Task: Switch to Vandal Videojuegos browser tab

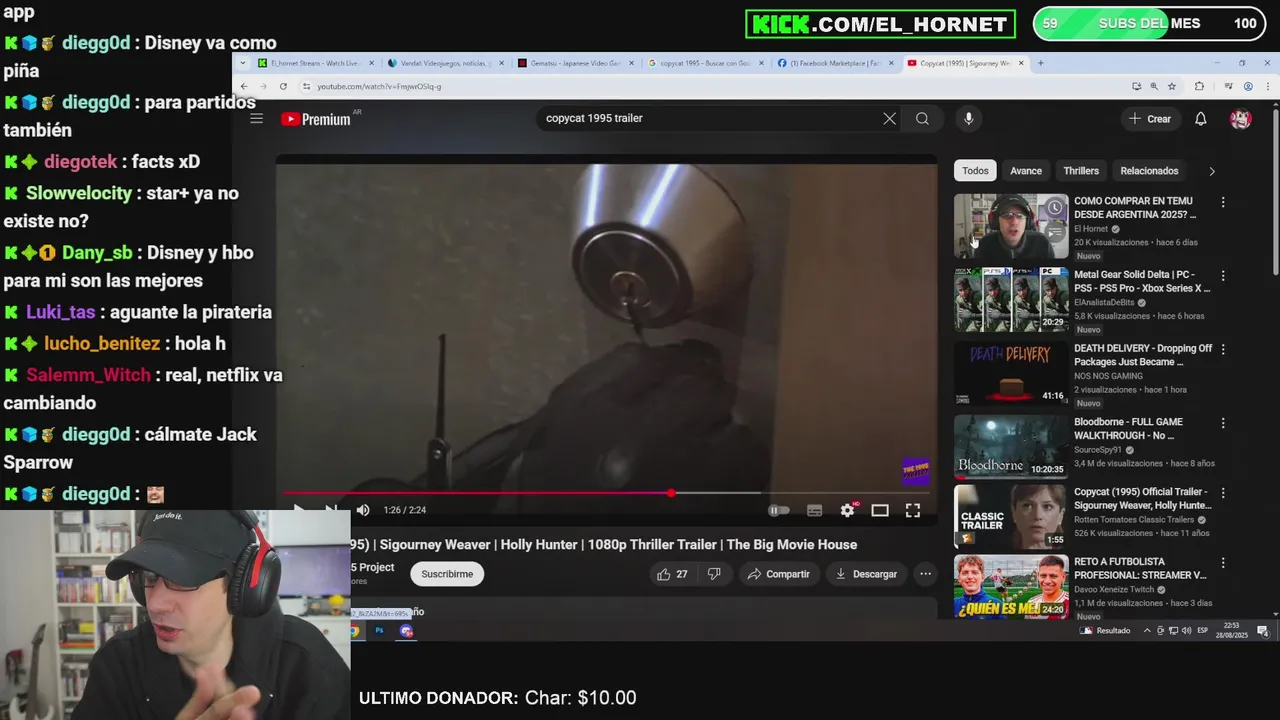Action: [x=445, y=63]
